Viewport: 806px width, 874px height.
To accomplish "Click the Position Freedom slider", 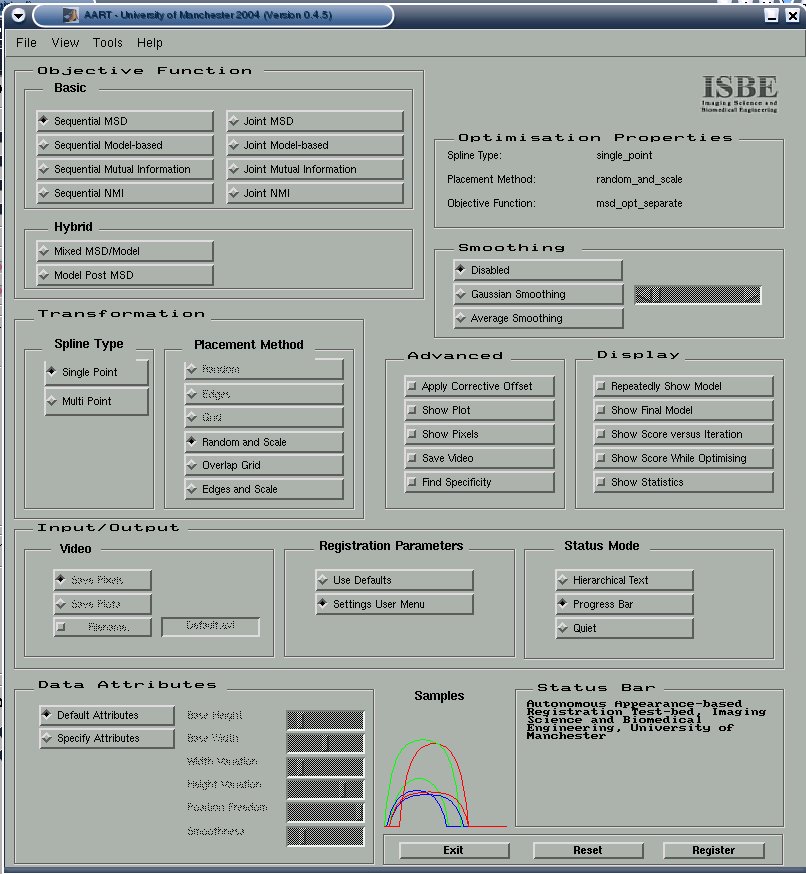I will point(326,812).
